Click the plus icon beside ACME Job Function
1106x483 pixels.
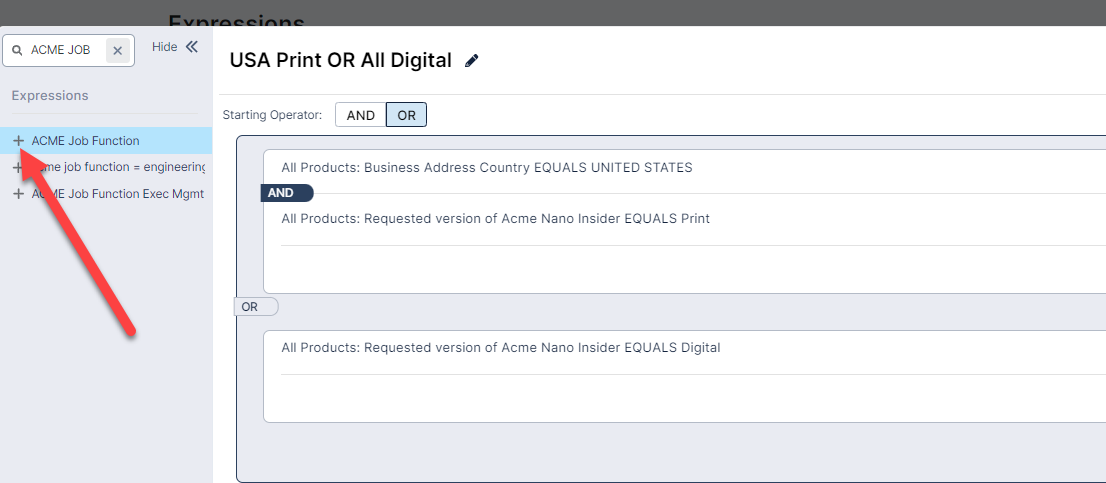(18, 141)
